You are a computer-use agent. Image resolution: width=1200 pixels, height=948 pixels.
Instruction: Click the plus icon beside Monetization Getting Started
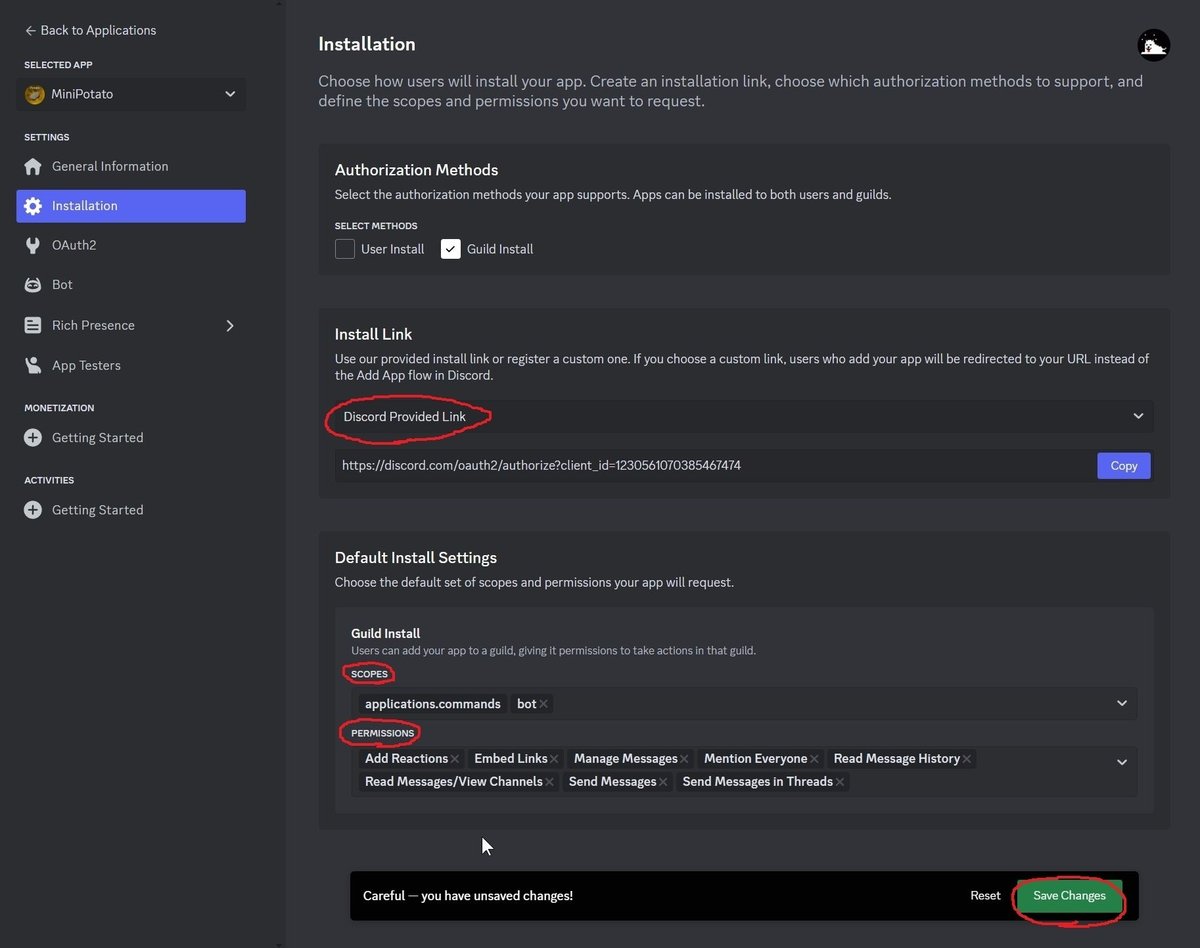pos(34,437)
